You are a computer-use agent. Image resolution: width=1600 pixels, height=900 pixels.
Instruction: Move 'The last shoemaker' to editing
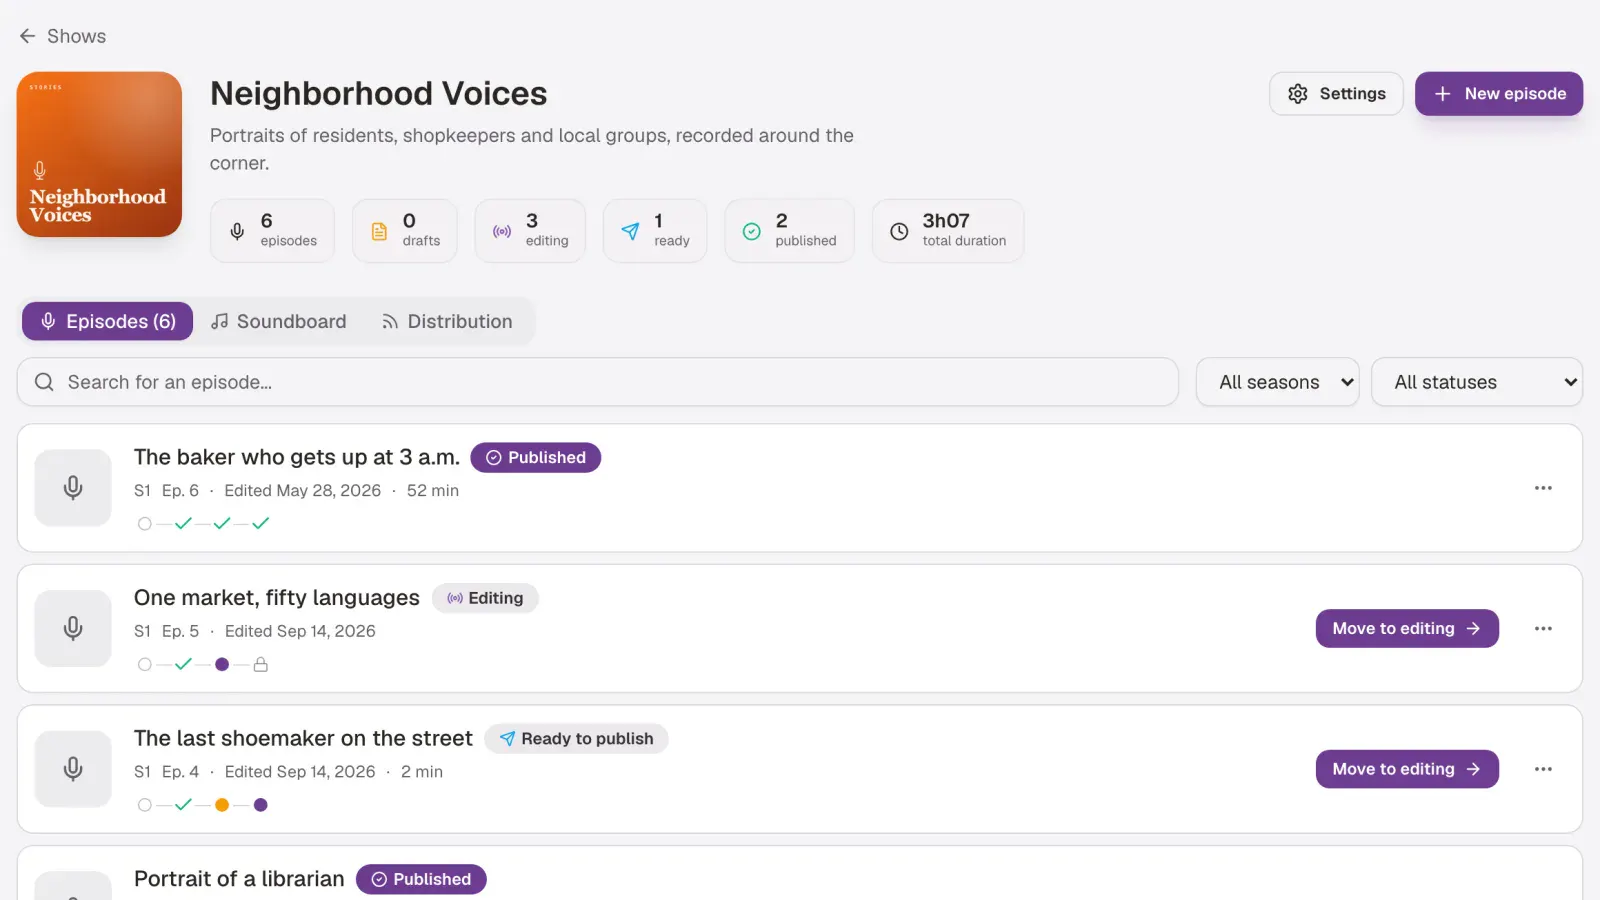1407,769
